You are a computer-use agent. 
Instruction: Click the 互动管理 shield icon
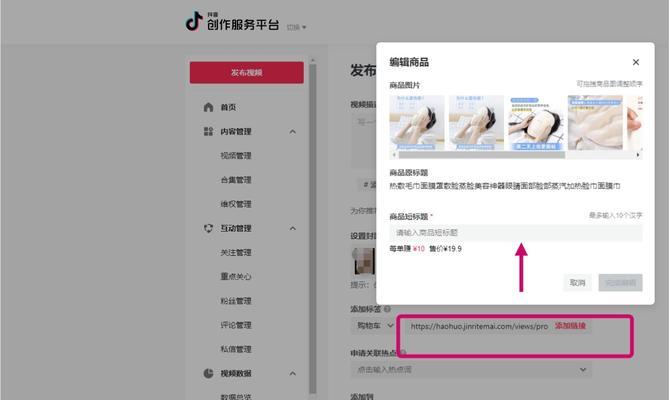click(x=208, y=228)
